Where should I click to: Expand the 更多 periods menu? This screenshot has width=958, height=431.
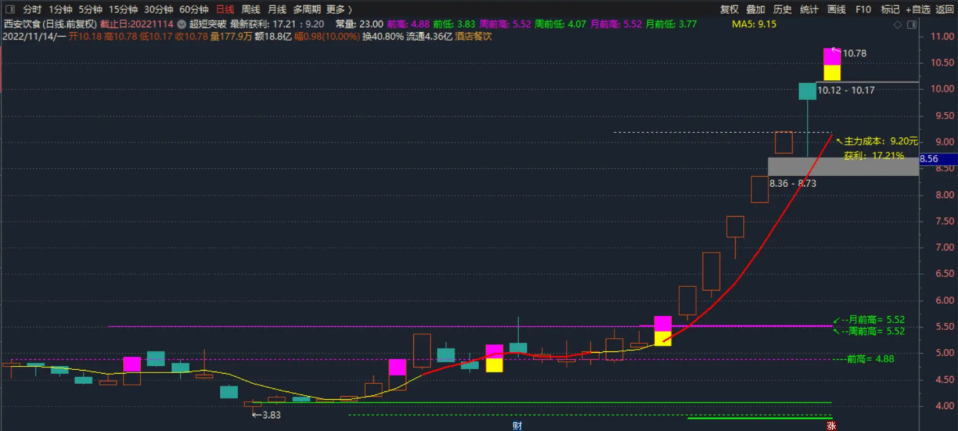335,8
